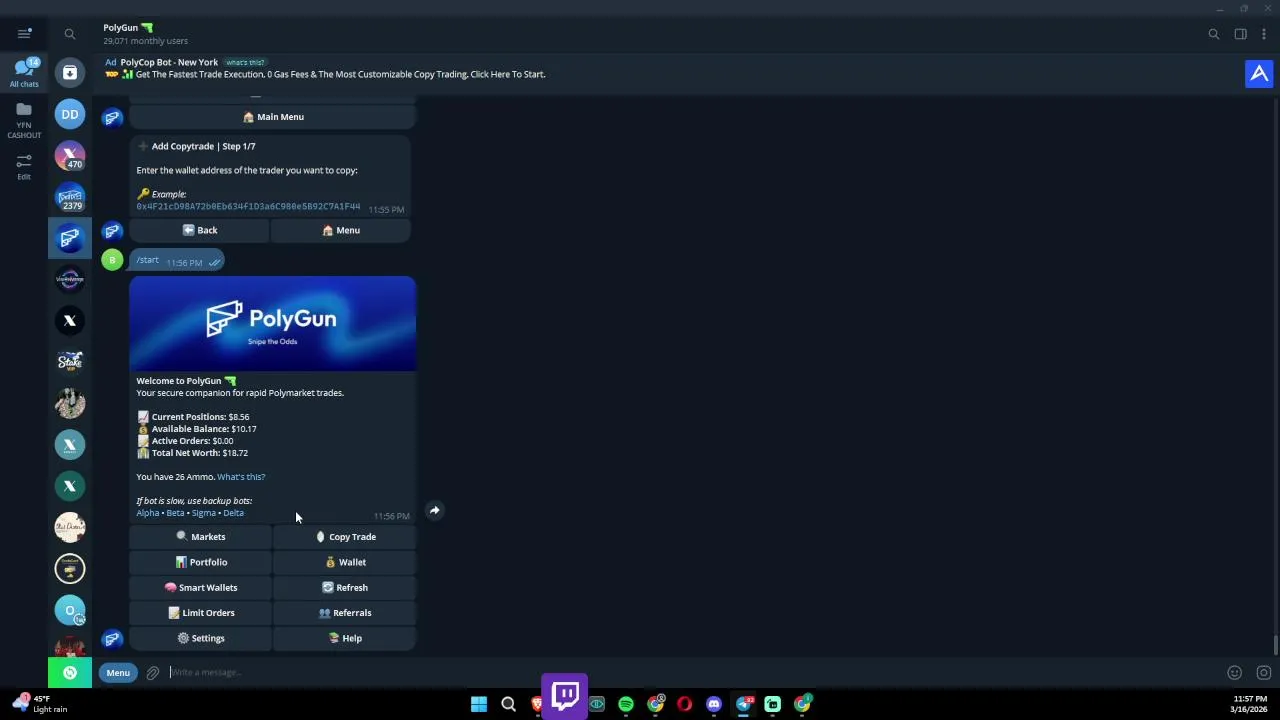Click the Copy Trade bot button
This screenshot has height=720, width=1280.
(344, 537)
